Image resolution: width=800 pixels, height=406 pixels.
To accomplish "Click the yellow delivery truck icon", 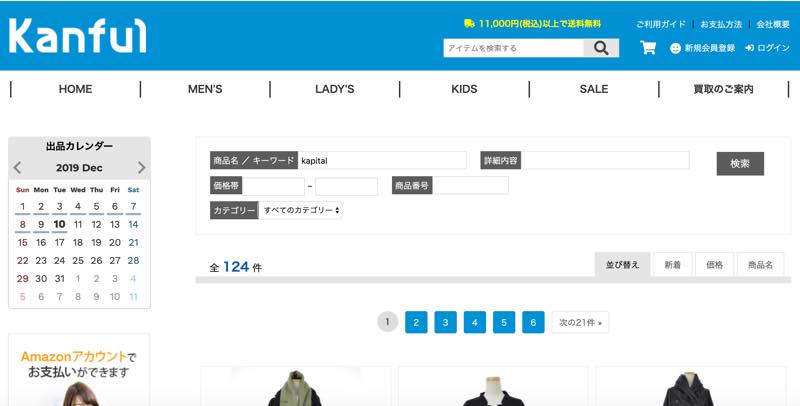I will (469, 23).
